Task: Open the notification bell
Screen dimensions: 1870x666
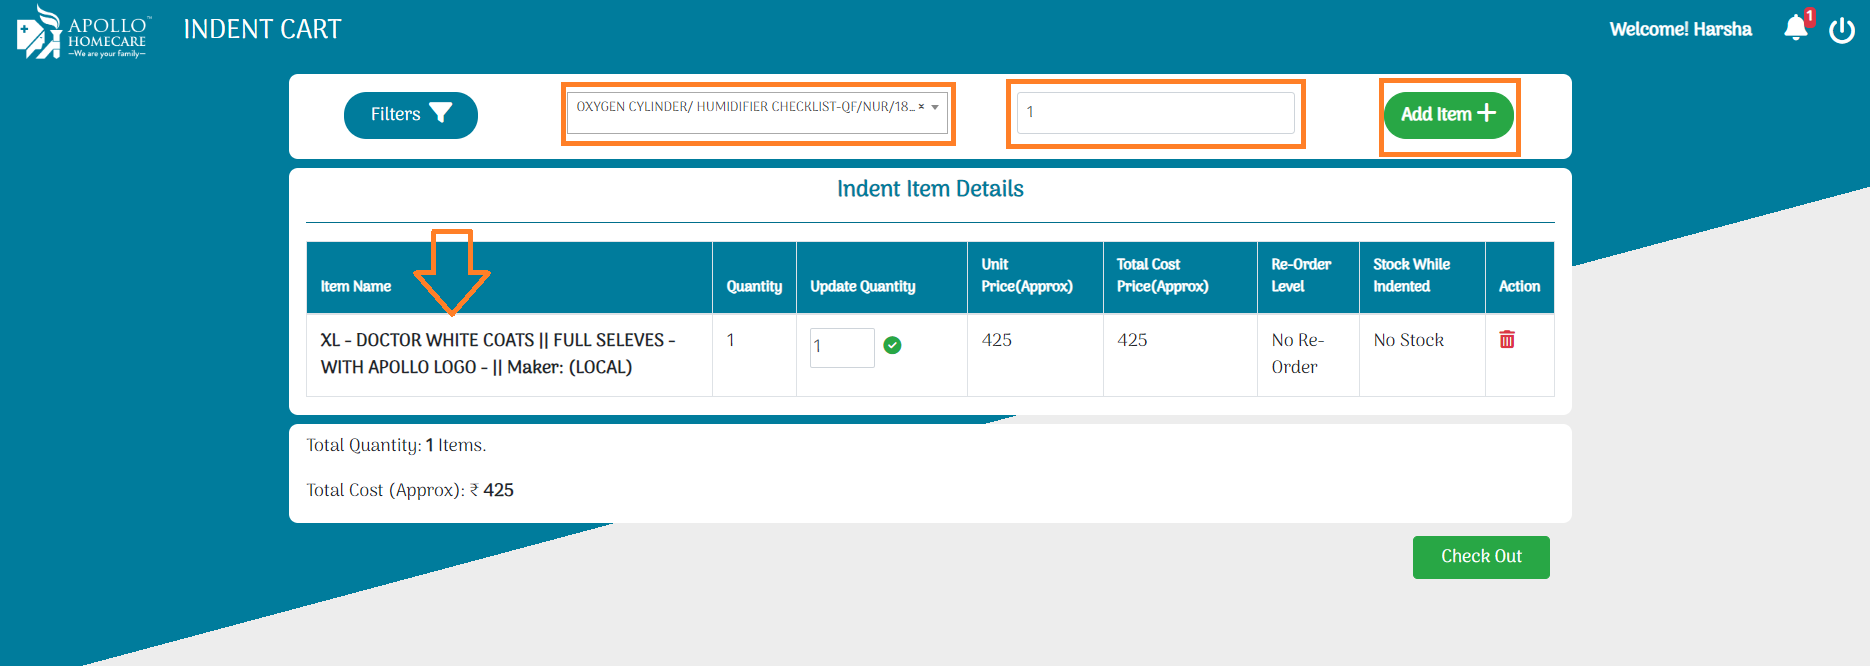Action: click(1795, 29)
